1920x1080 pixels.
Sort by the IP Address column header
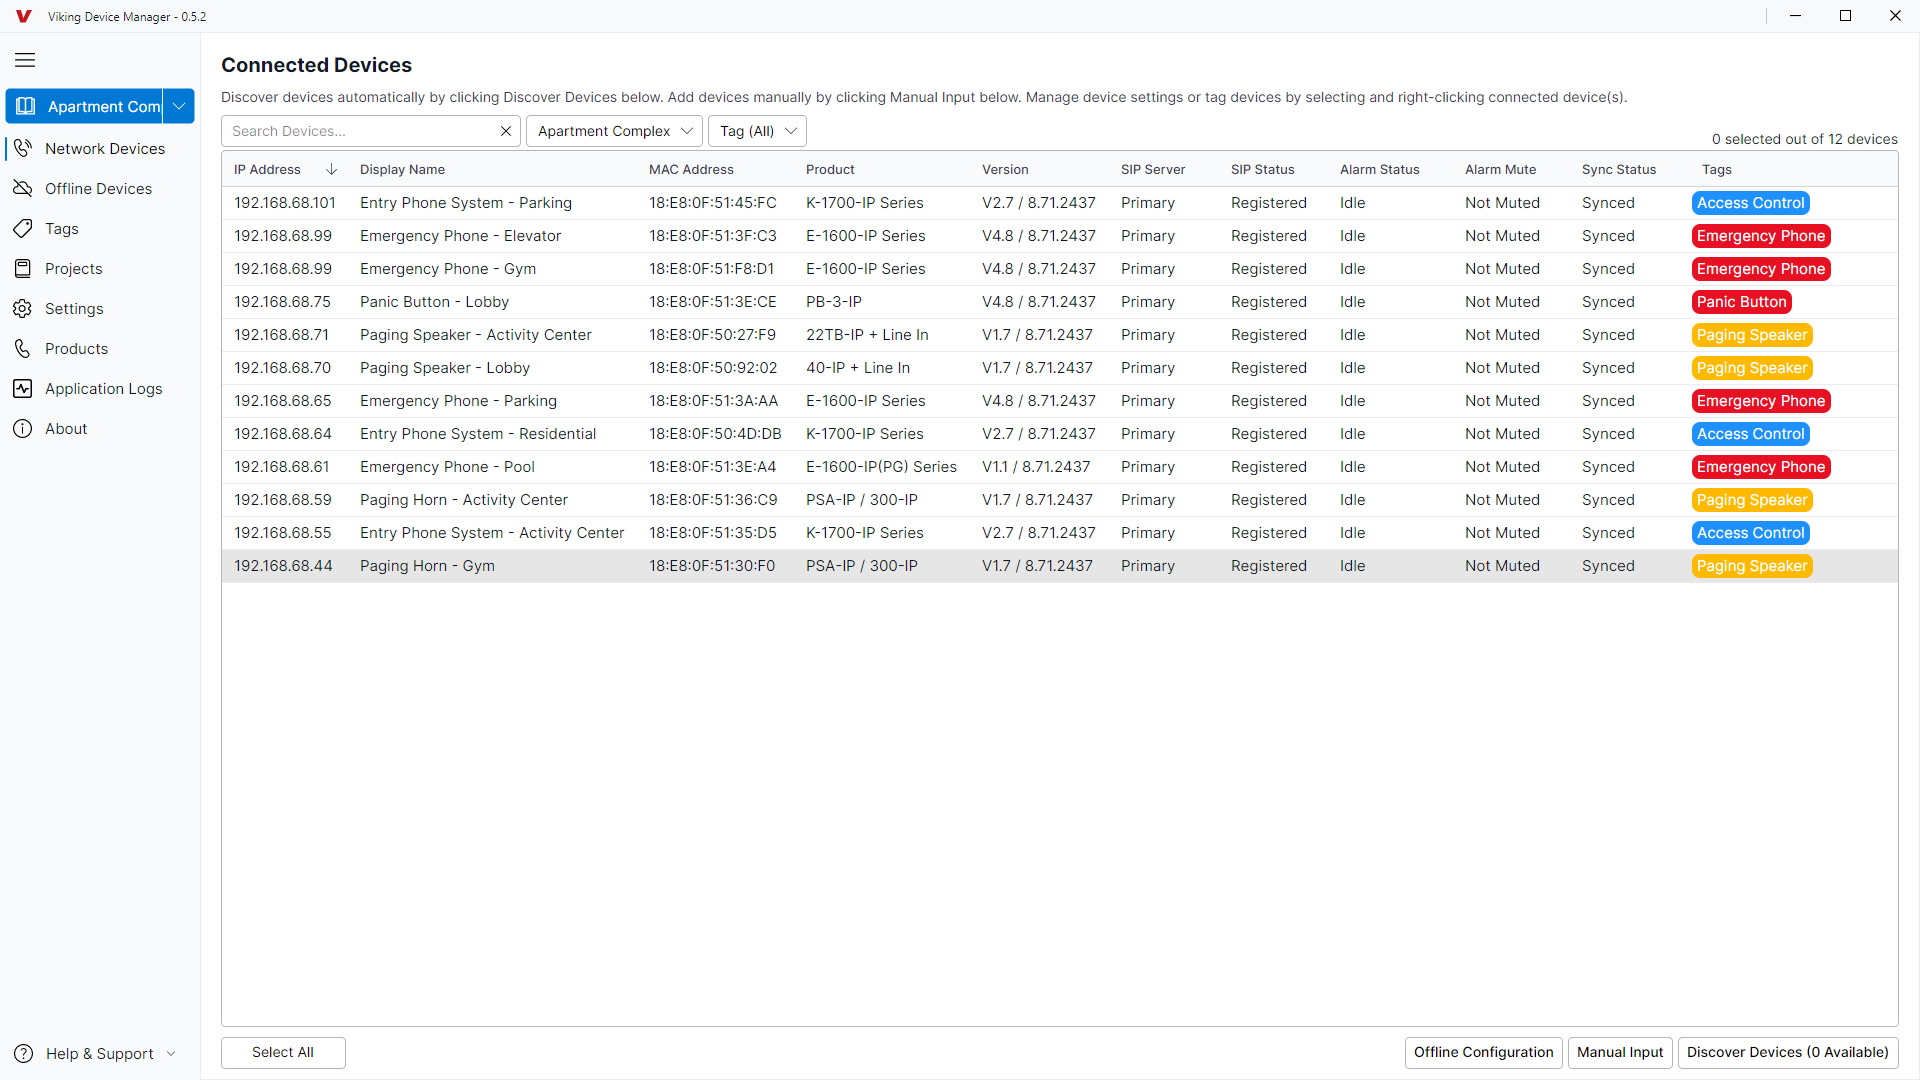point(267,169)
